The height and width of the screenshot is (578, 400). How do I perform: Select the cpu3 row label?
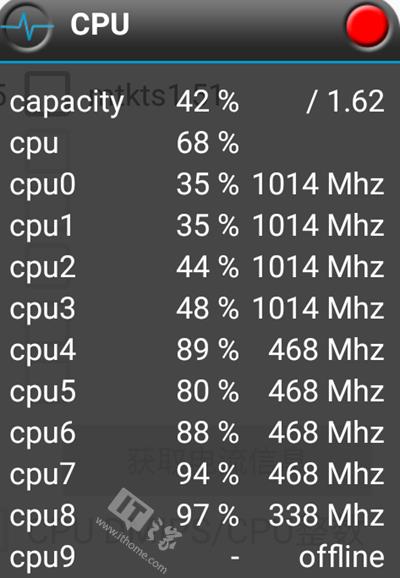click(x=43, y=309)
